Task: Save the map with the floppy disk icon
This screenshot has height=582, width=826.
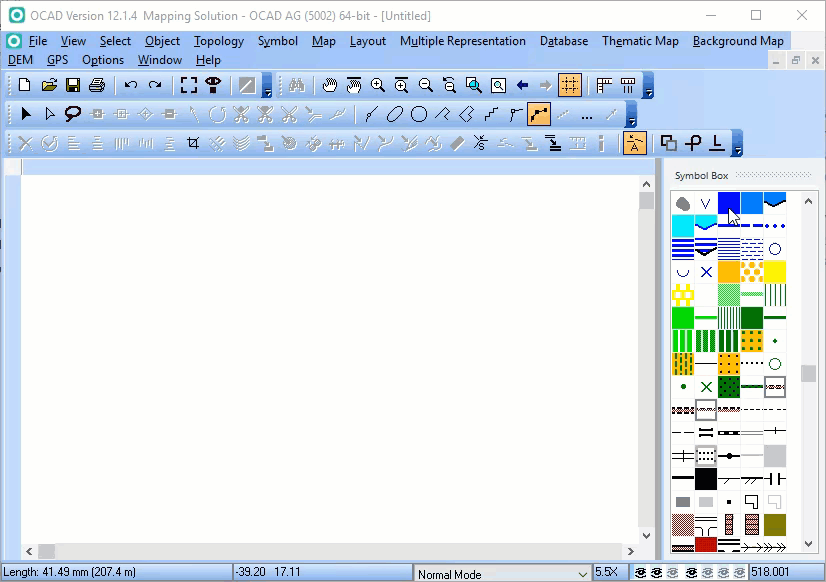Action: tap(73, 85)
